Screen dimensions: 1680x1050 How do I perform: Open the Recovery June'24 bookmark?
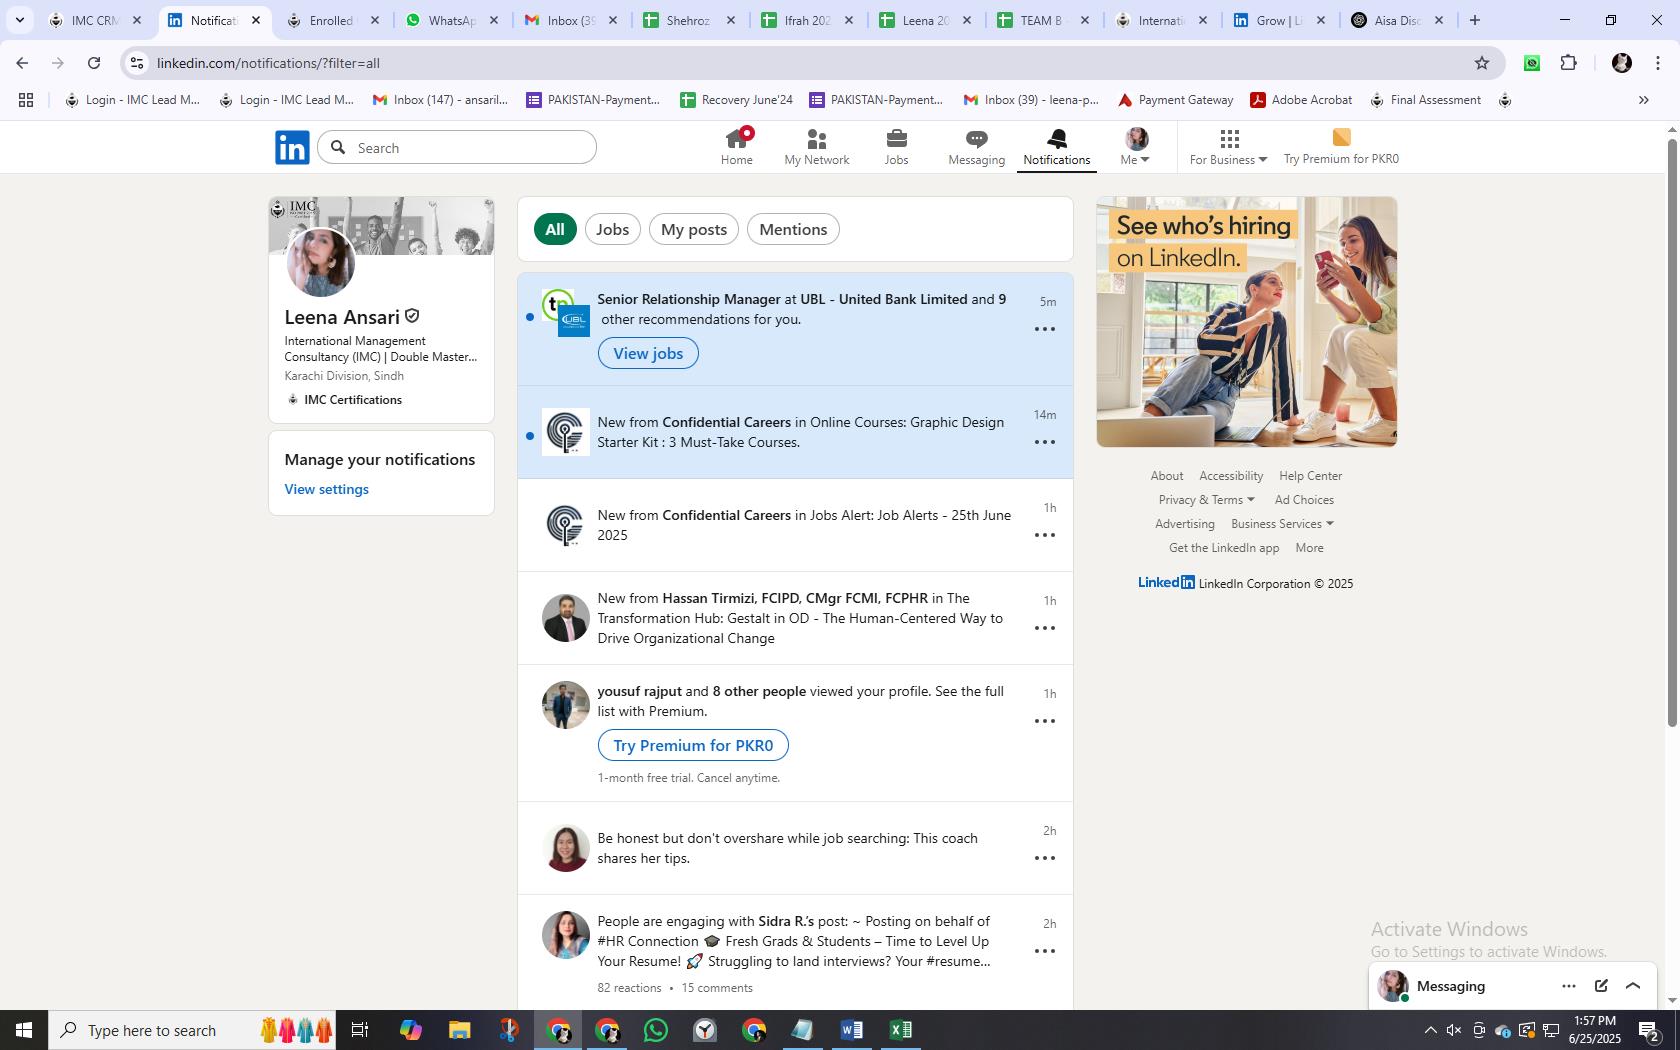click(737, 100)
